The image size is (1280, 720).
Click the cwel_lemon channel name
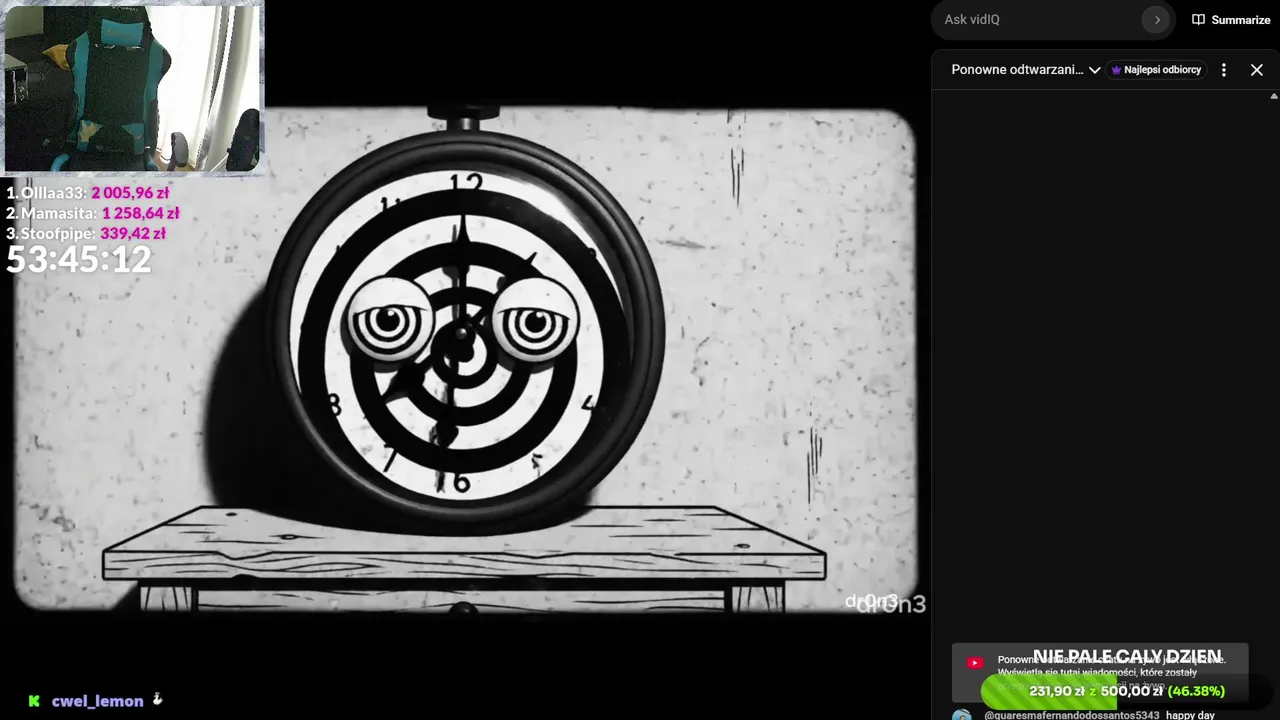(98, 701)
